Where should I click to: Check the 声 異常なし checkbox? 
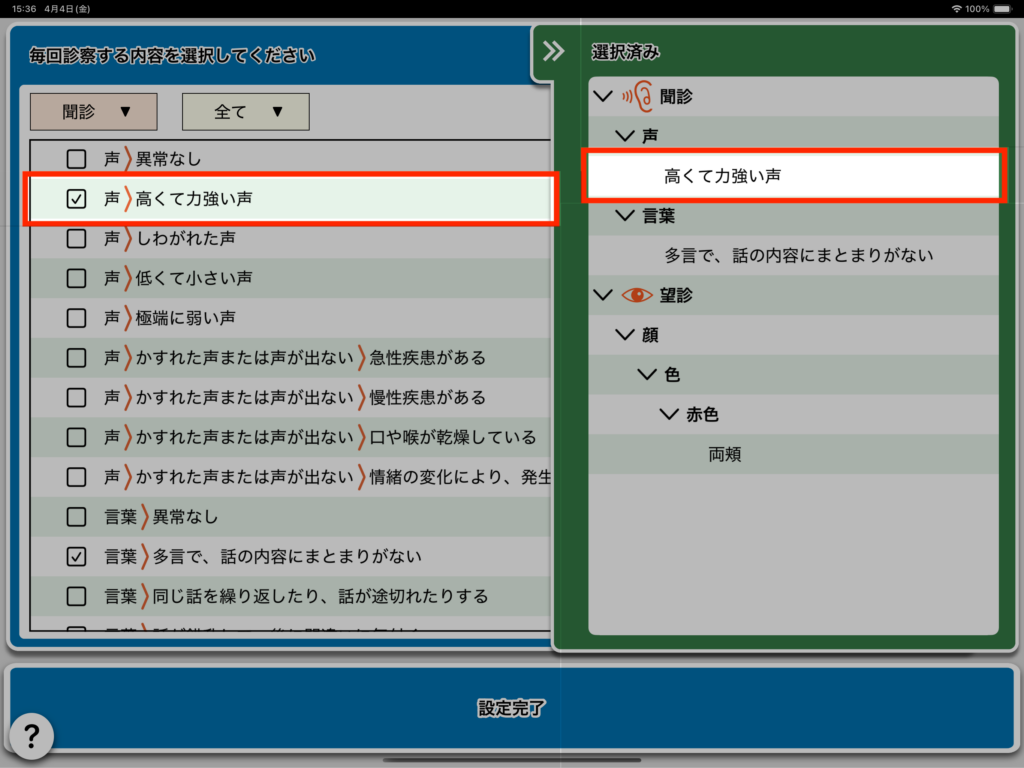point(76,158)
